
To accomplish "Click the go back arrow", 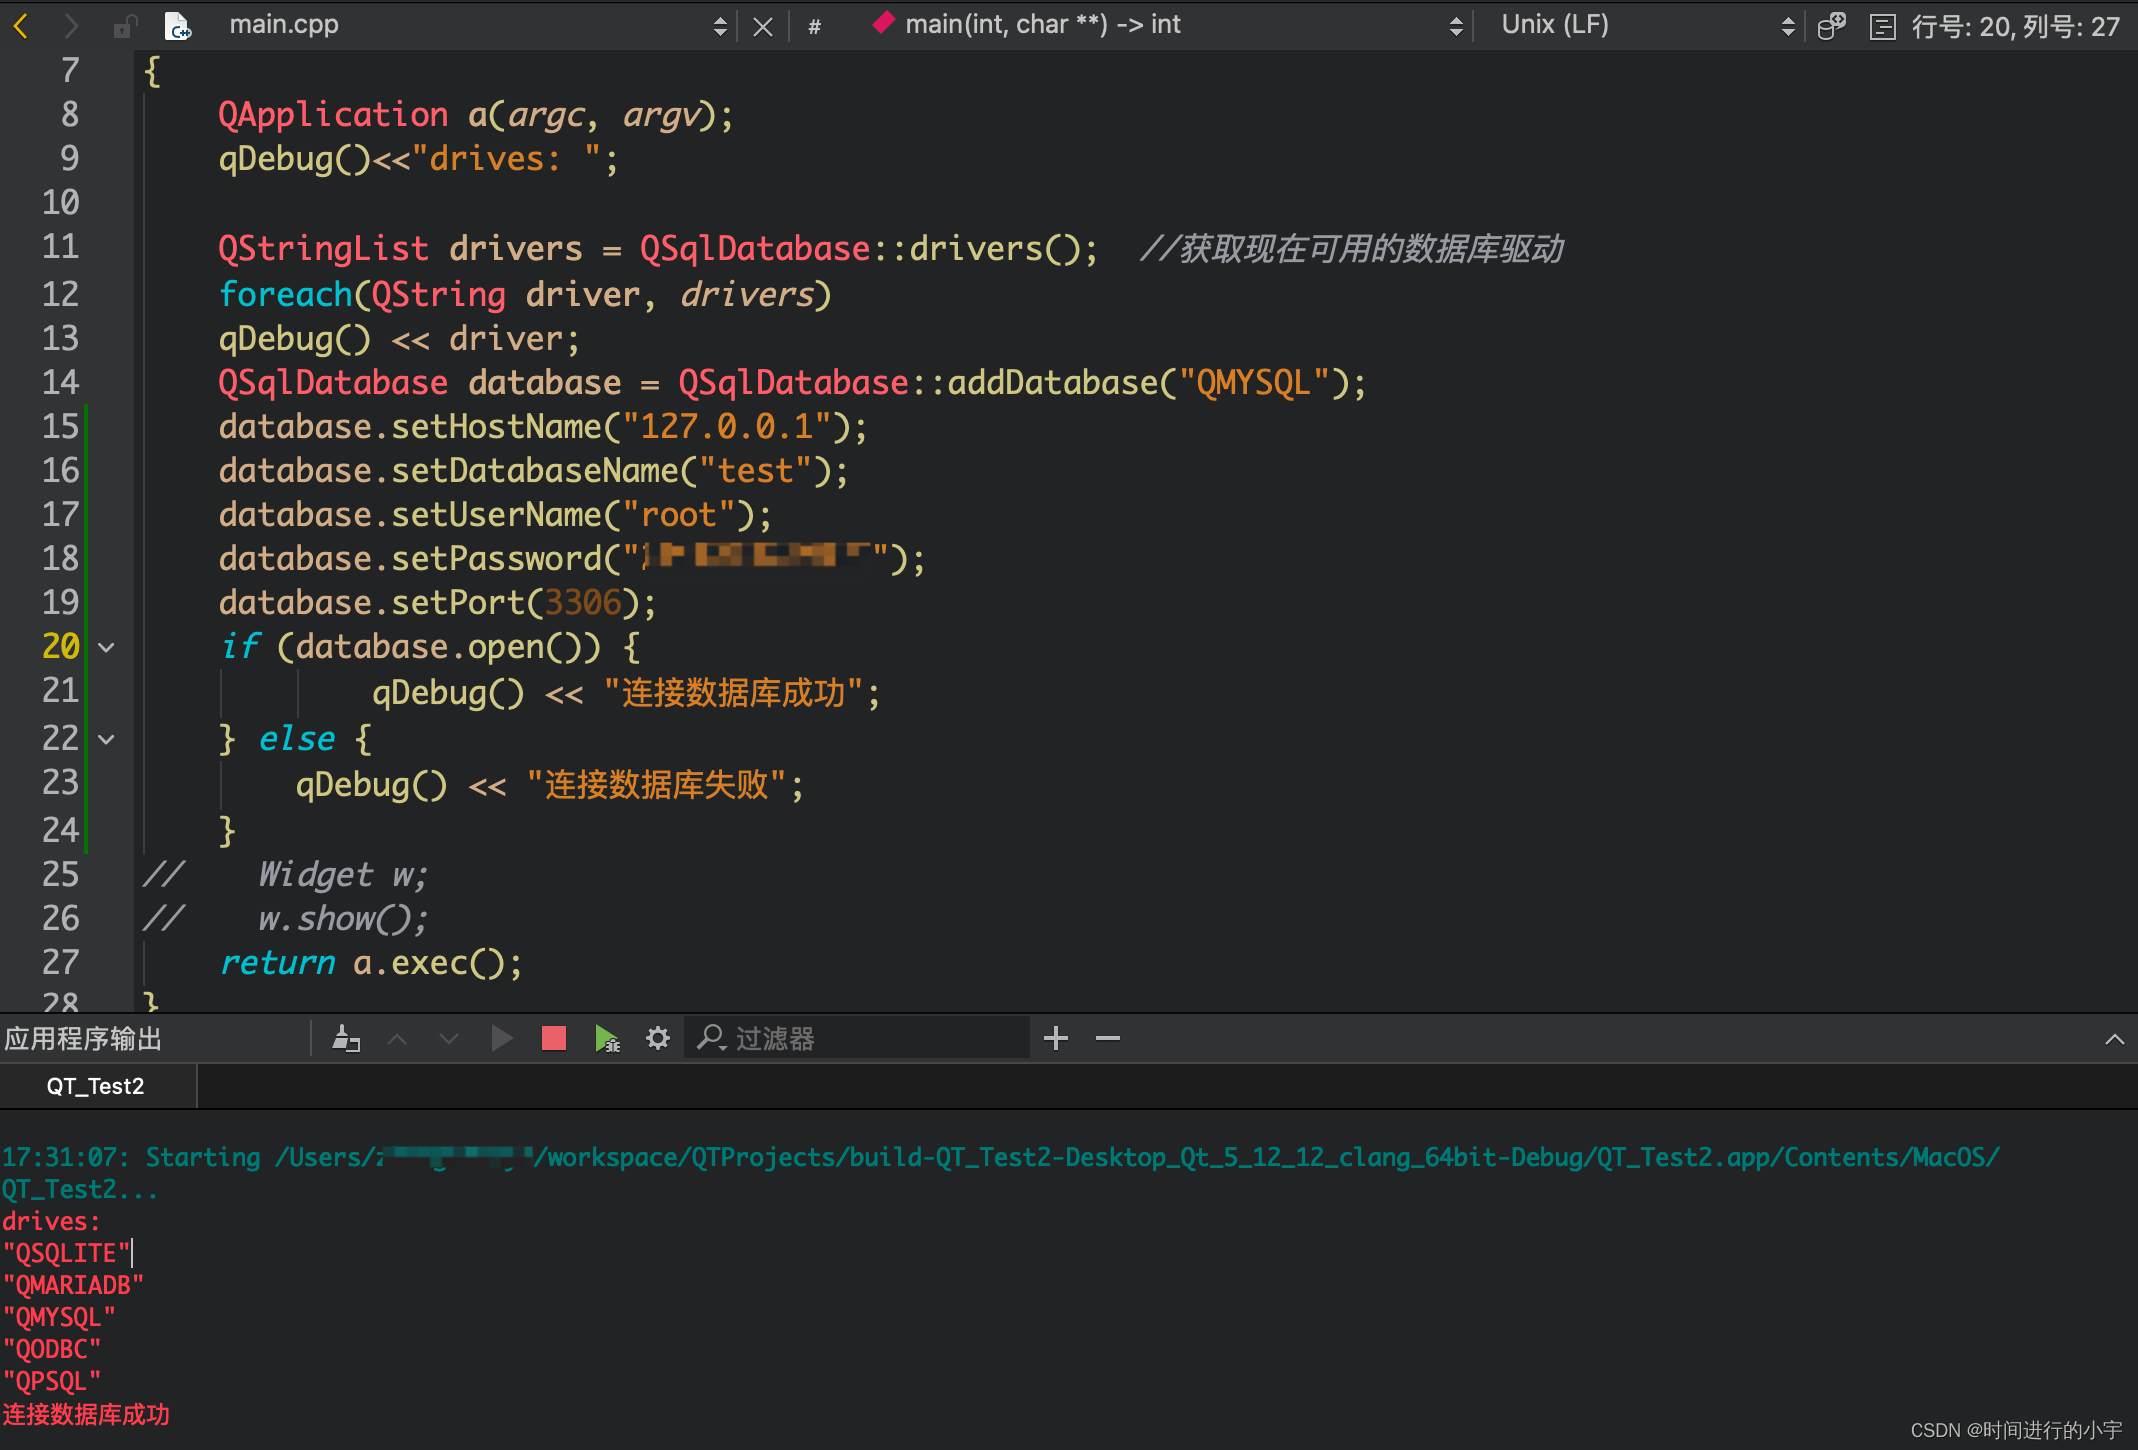I will [x=22, y=25].
